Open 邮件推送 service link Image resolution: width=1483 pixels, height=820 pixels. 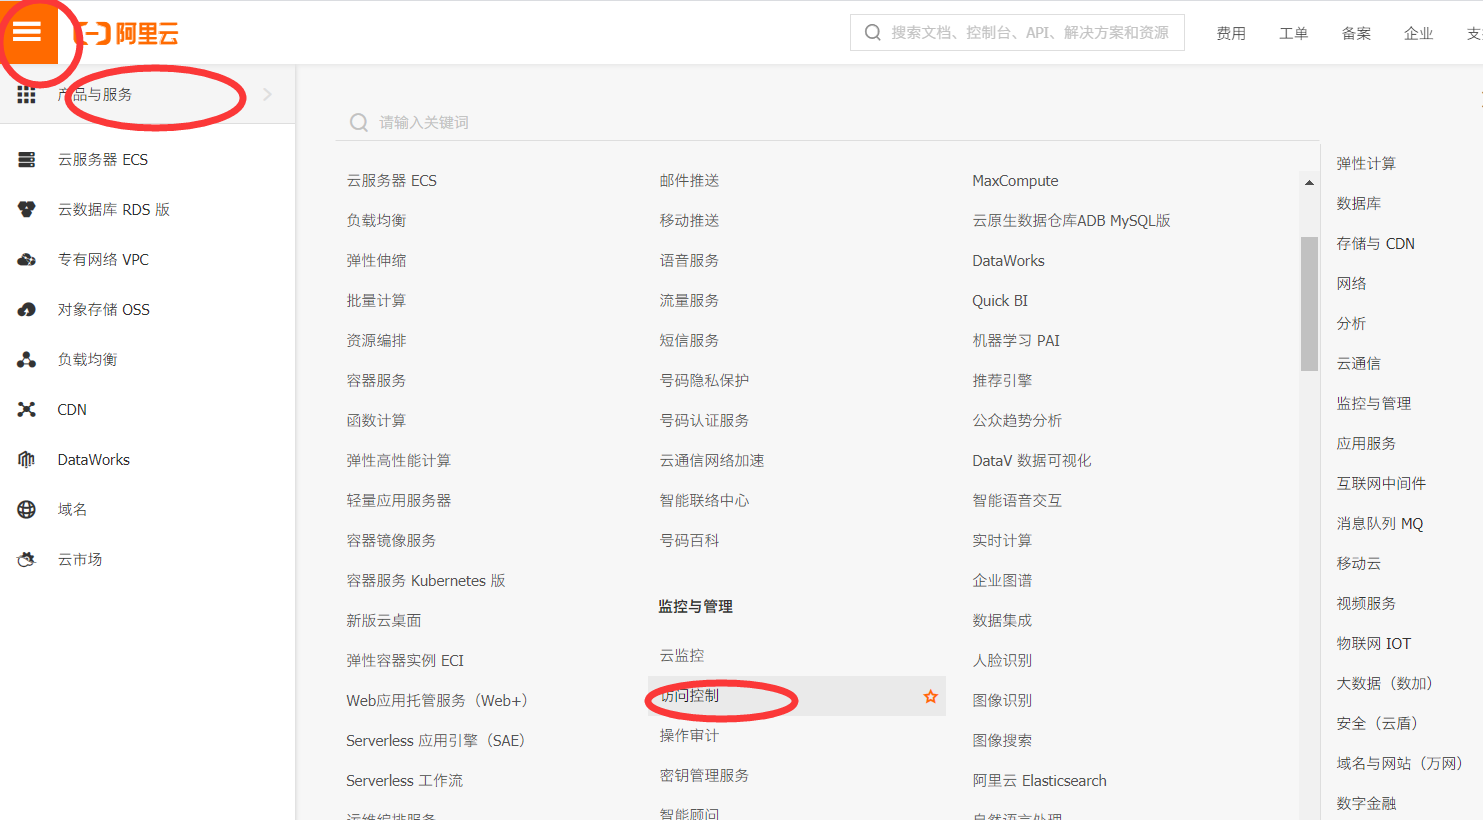pyautogui.click(x=689, y=181)
